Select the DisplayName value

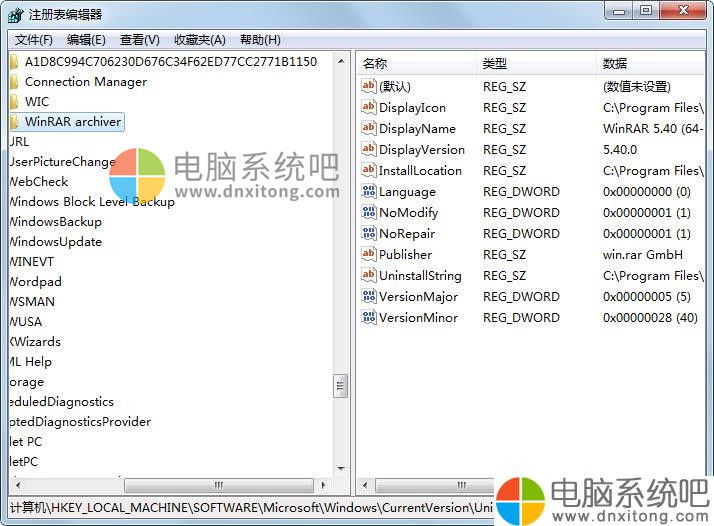(417, 128)
